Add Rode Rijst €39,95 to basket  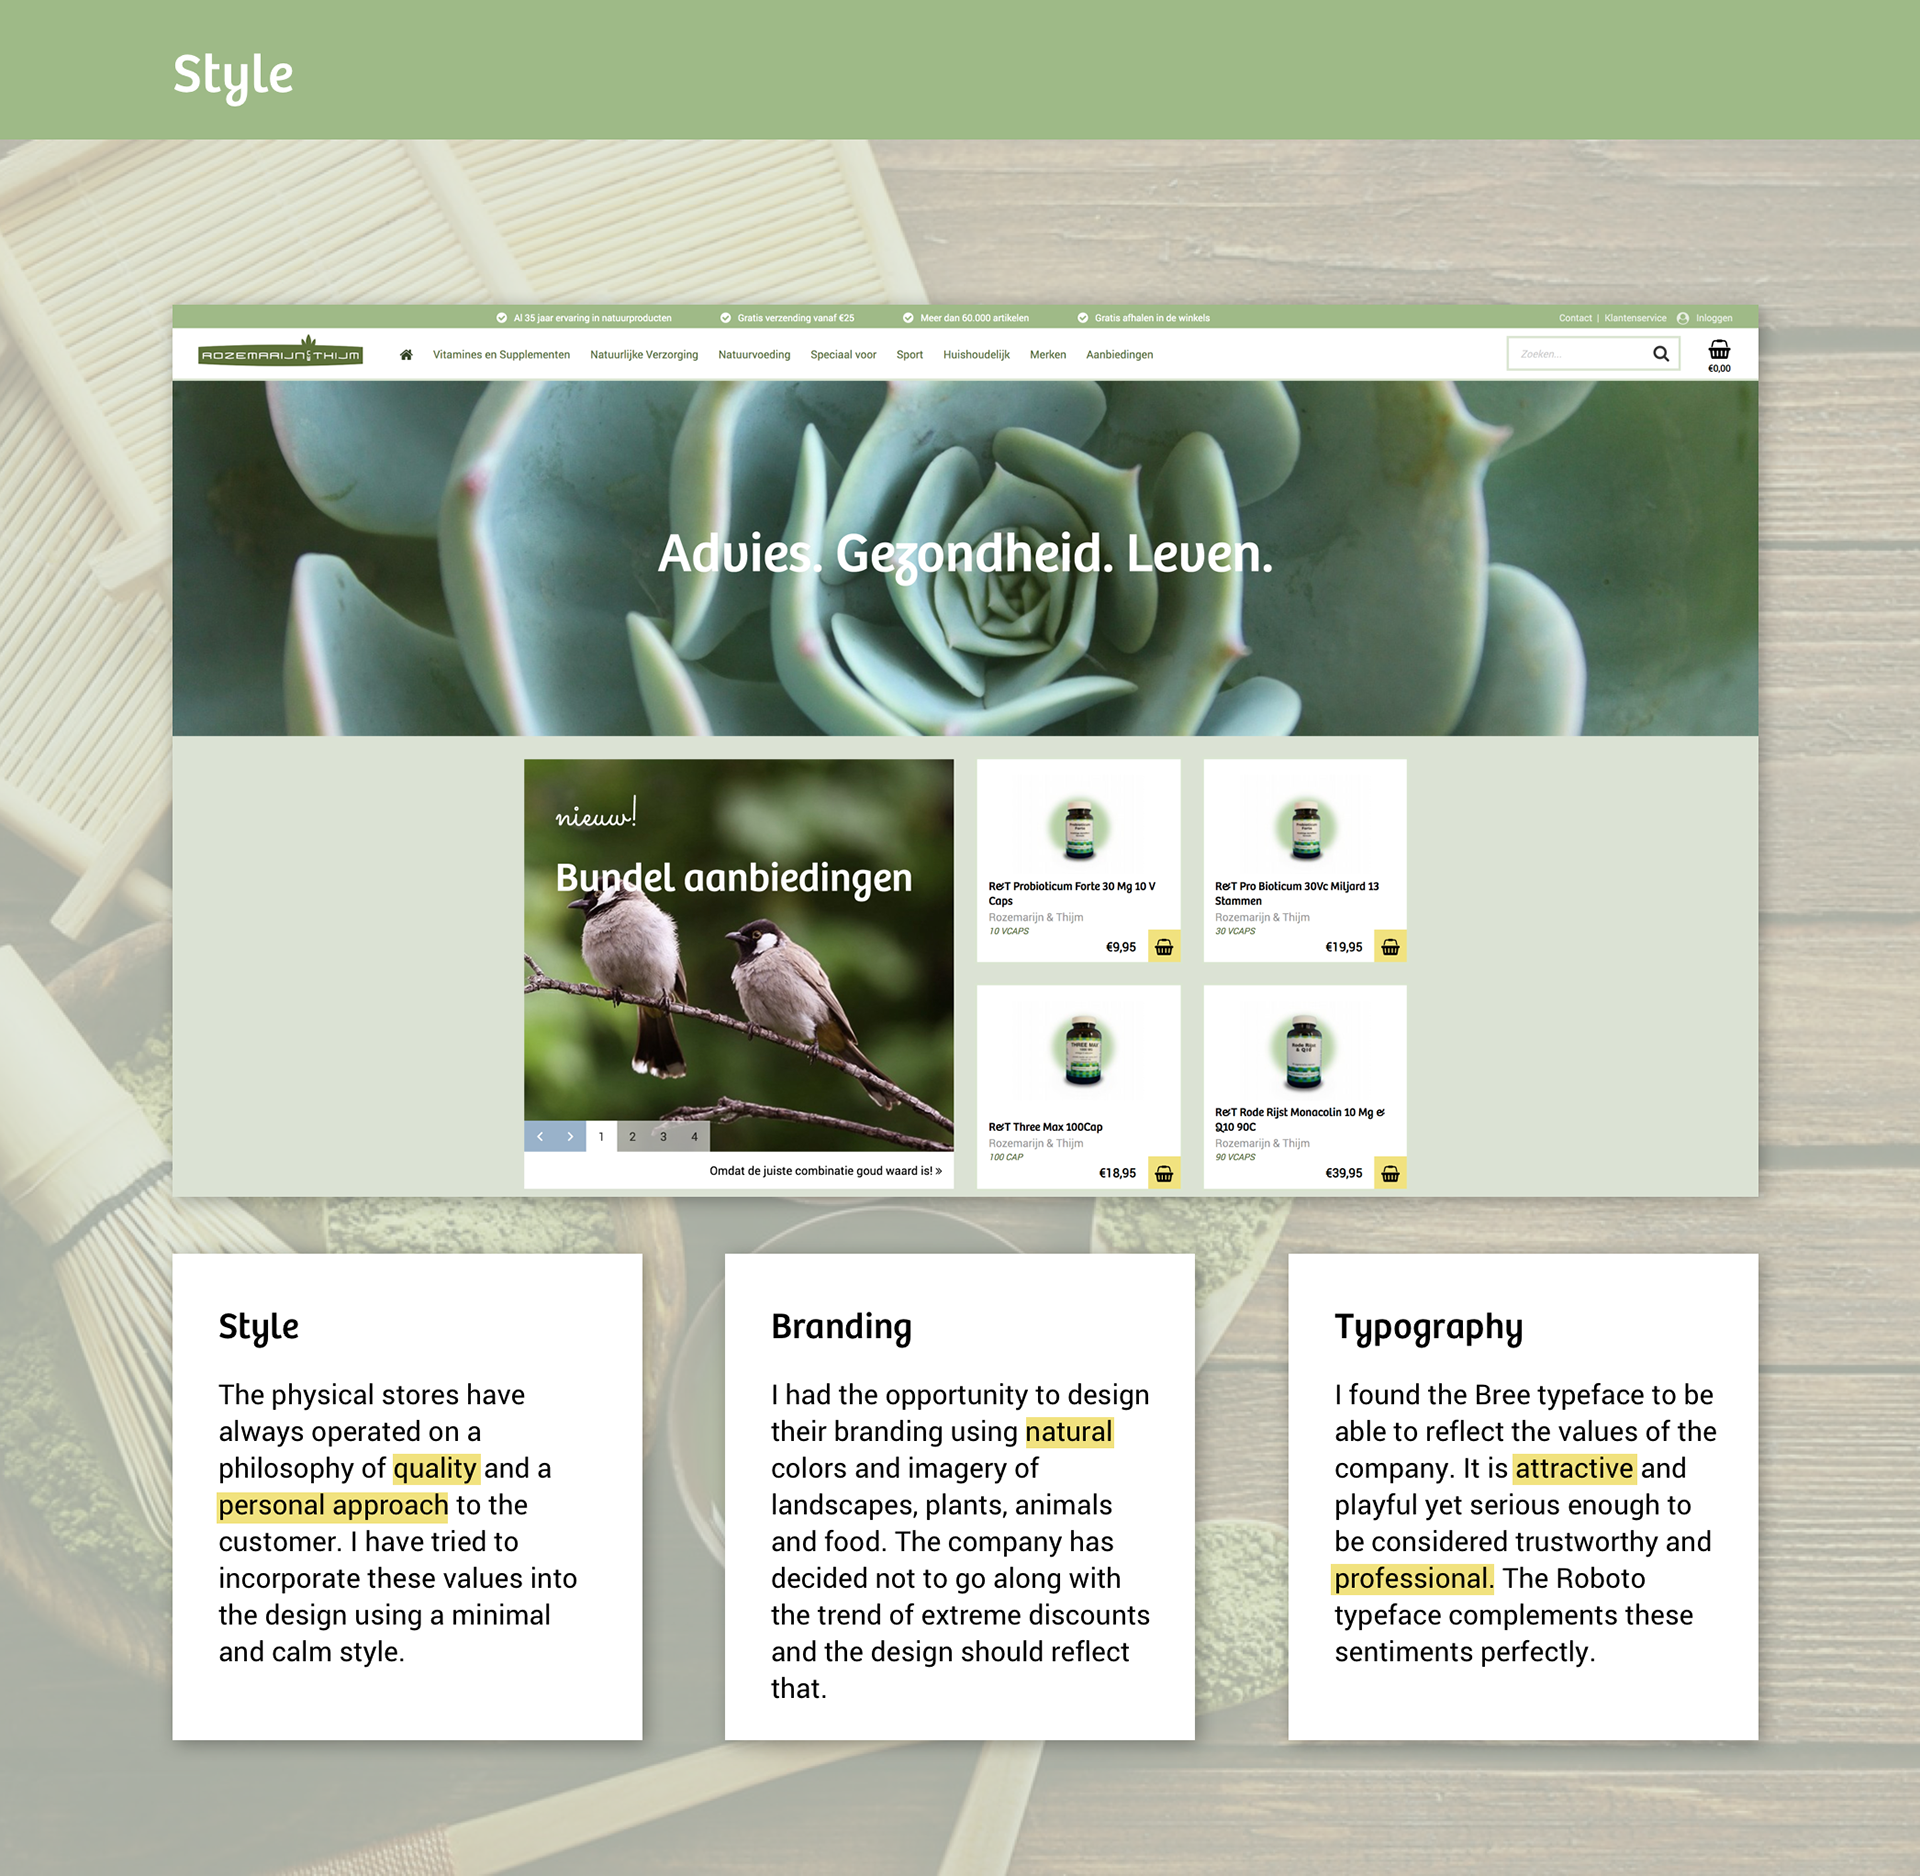point(1389,1173)
